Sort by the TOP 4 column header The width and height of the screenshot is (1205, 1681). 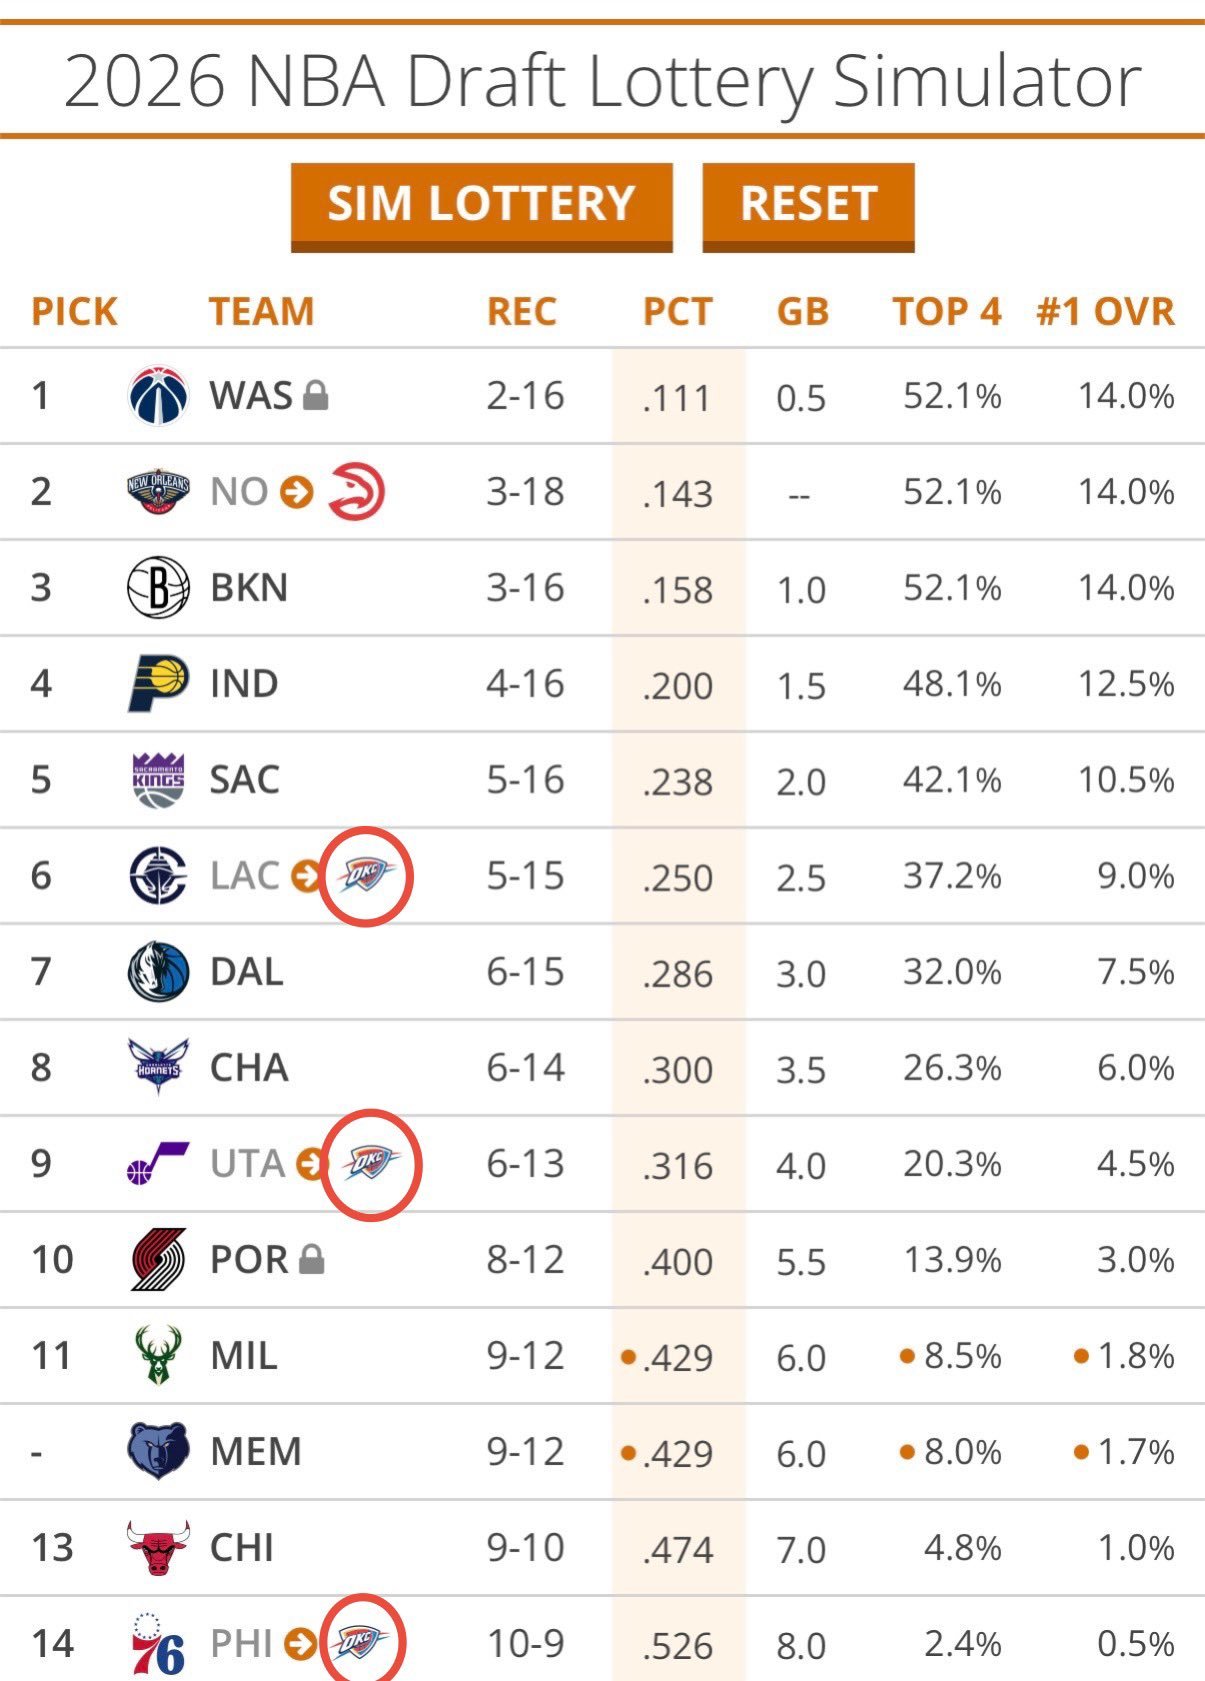coord(947,312)
